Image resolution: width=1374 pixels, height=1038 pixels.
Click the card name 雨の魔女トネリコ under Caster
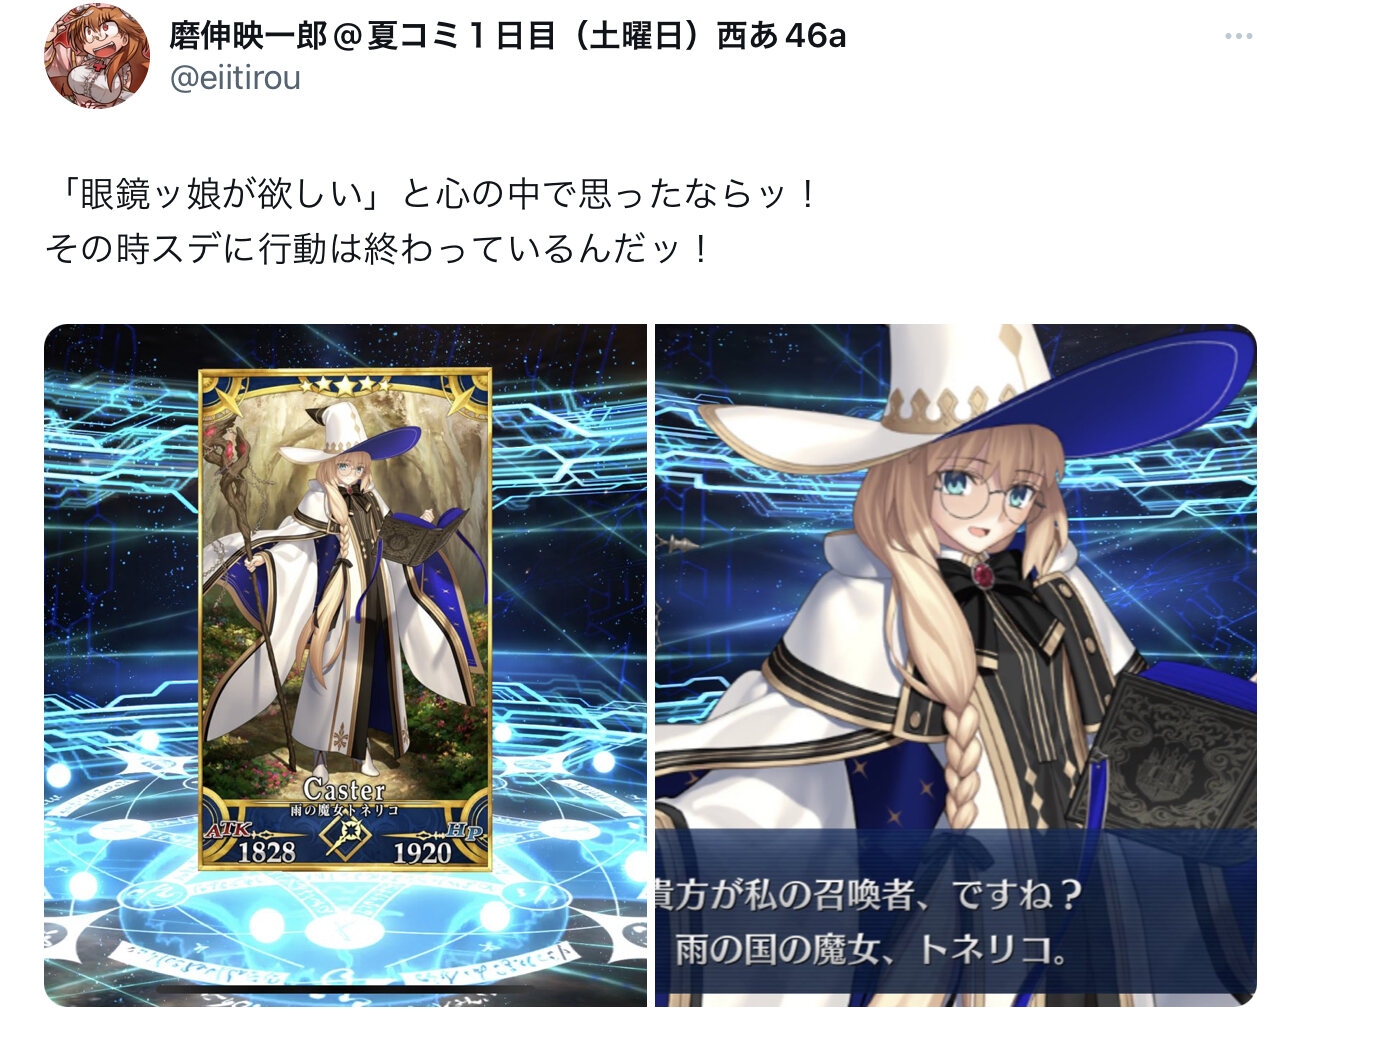pyautogui.click(x=345, y=810)
